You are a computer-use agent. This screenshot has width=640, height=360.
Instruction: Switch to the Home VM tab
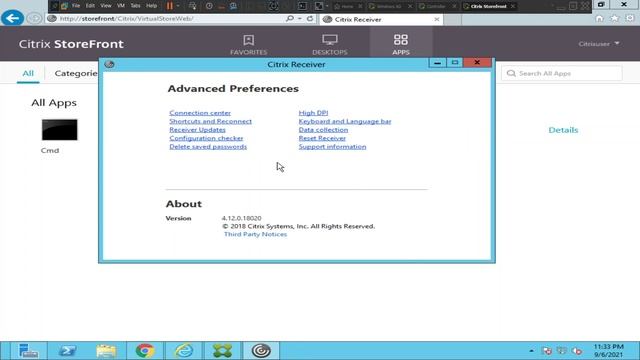pos(347,7)
